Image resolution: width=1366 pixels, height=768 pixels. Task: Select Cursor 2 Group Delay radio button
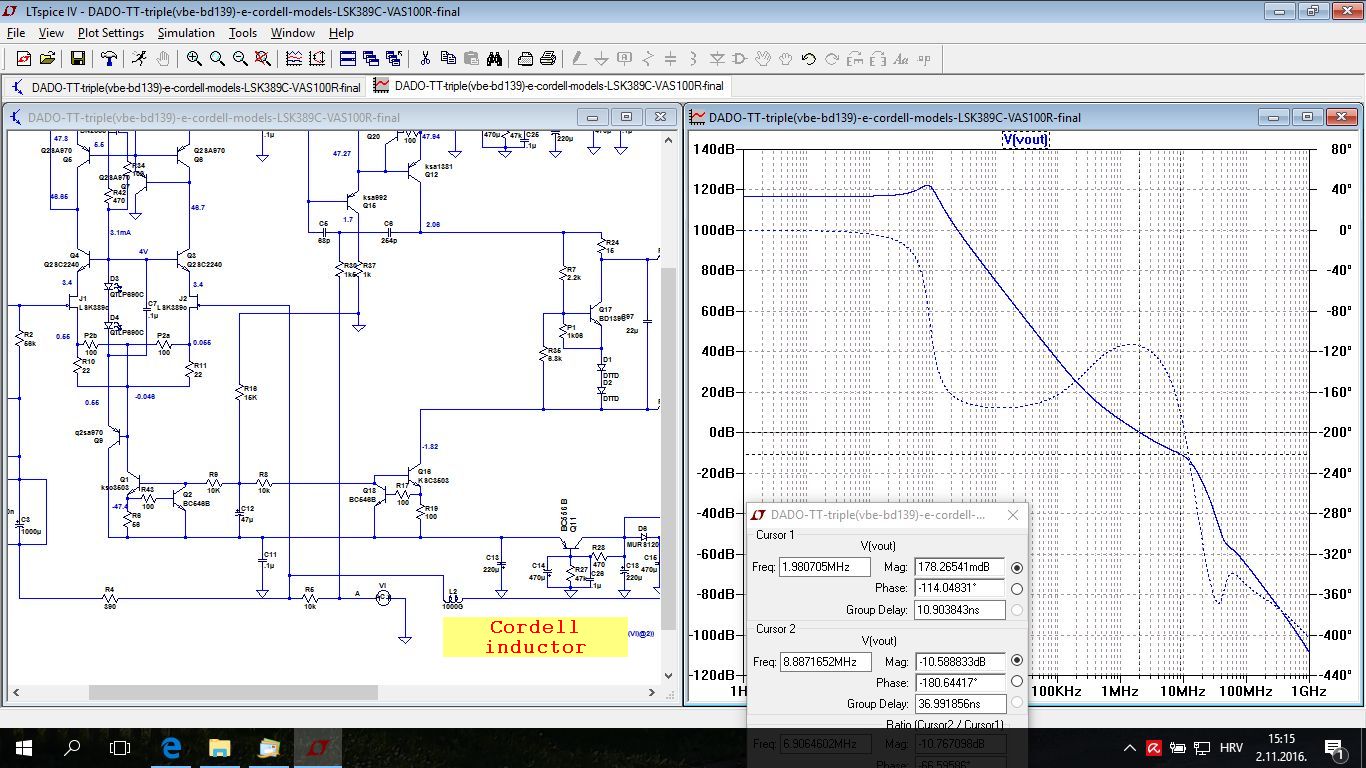tap(1017, 704)
